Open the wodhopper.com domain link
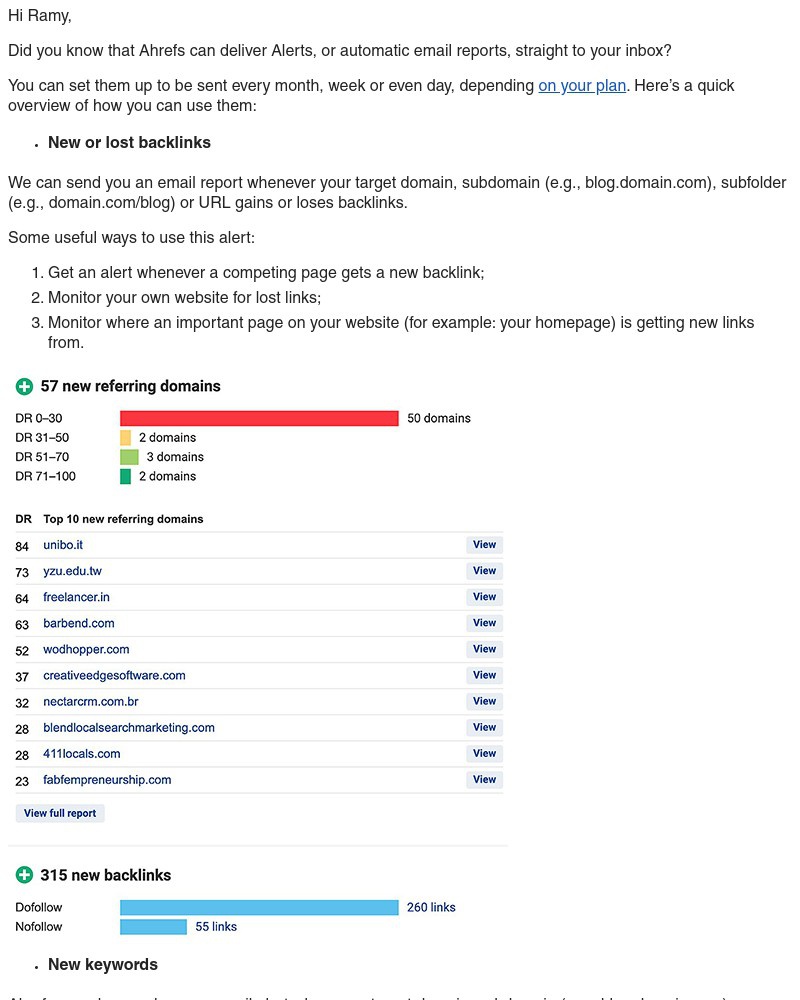The width and height of the screenshot is (800, 1000). [86, 649]
